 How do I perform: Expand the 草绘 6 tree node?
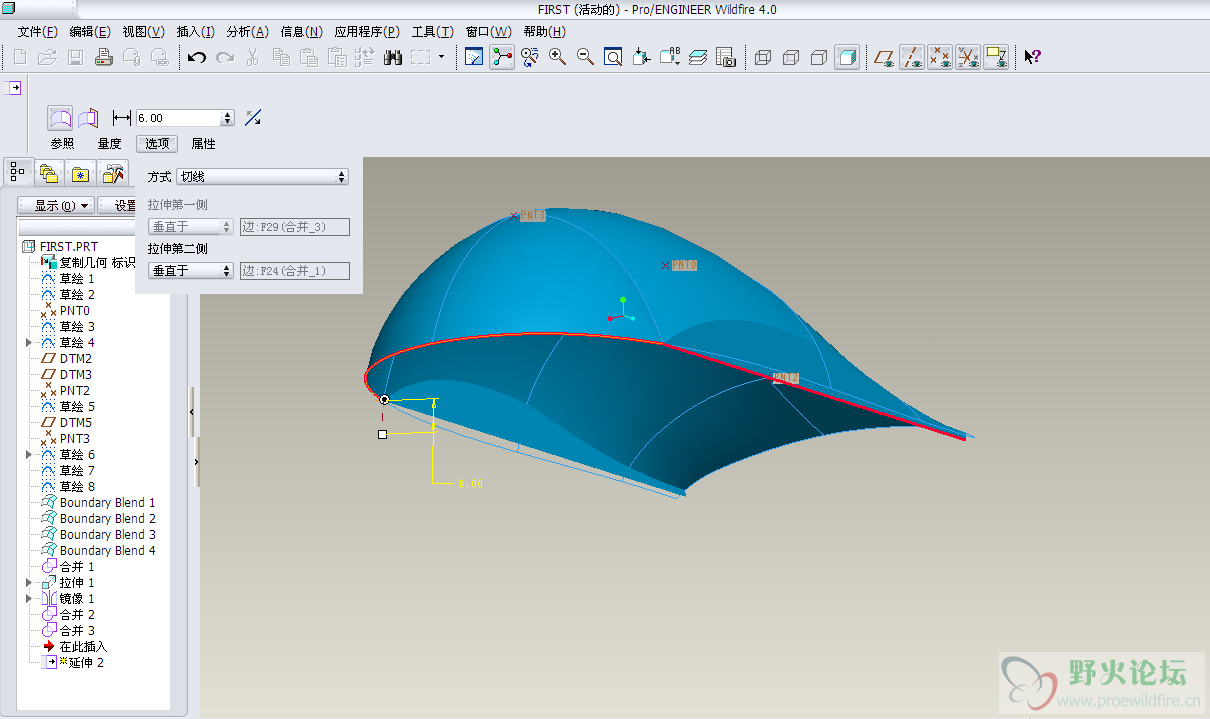[x=29, y=455]
